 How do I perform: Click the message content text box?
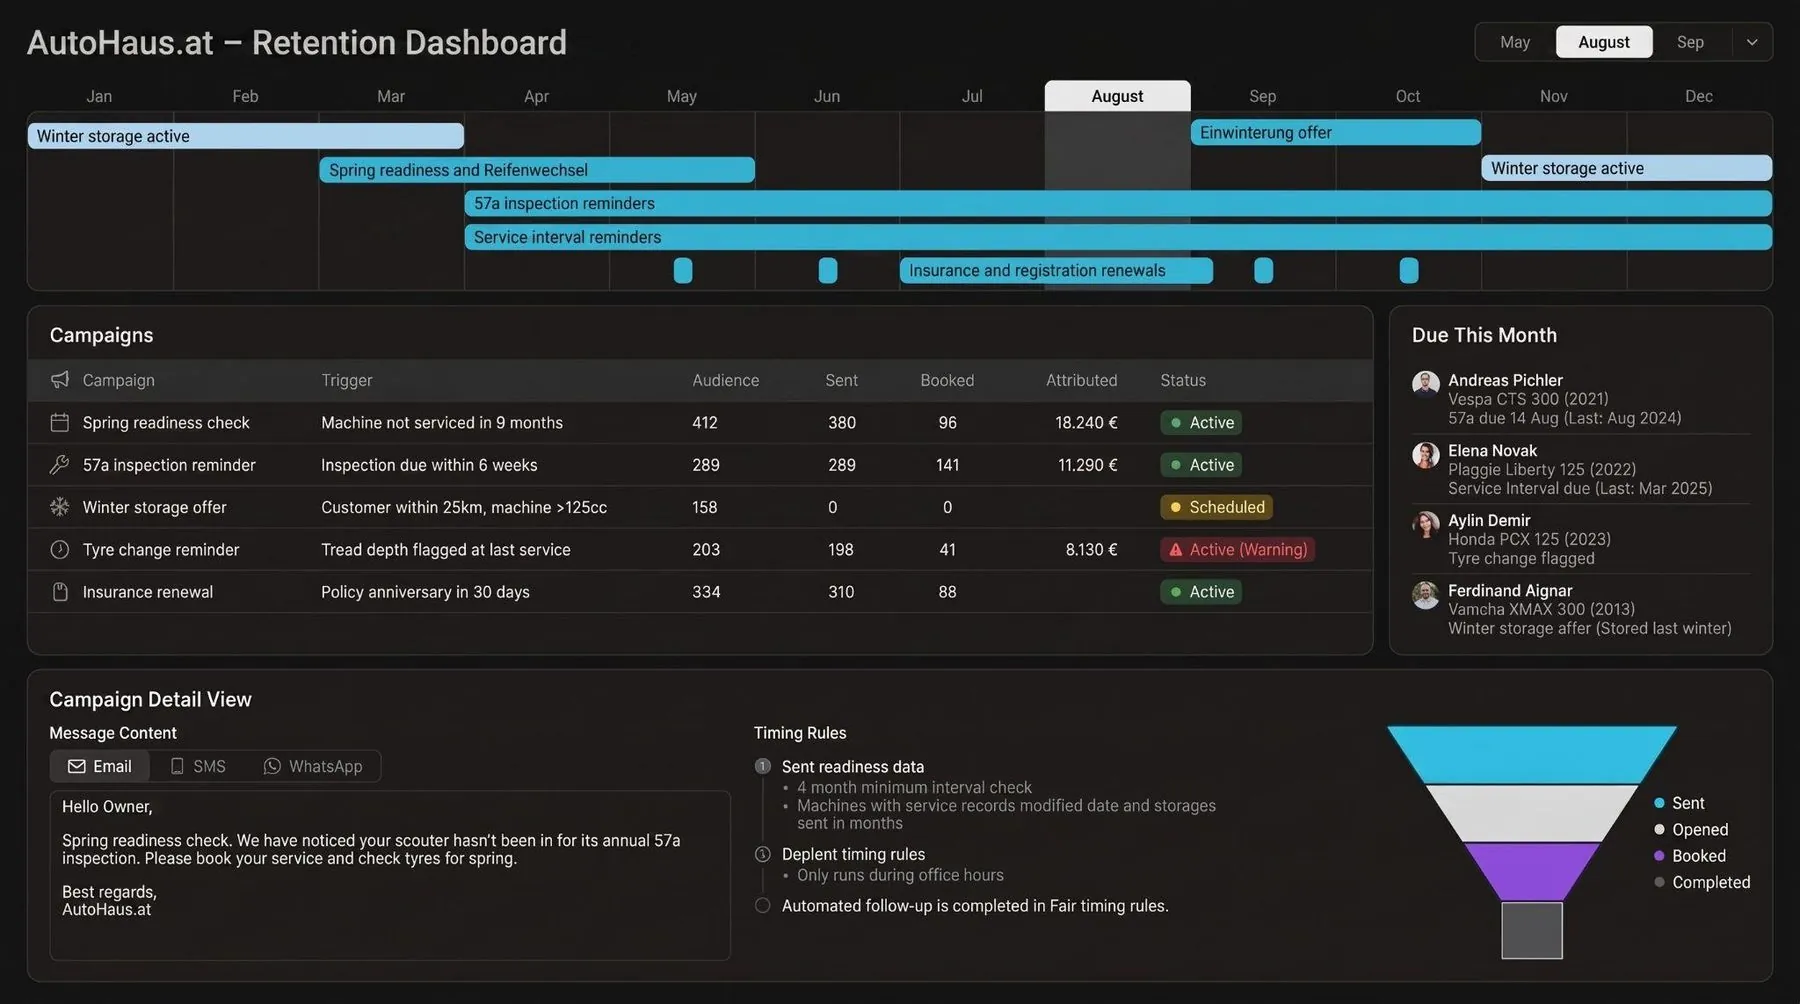[390, 876]
